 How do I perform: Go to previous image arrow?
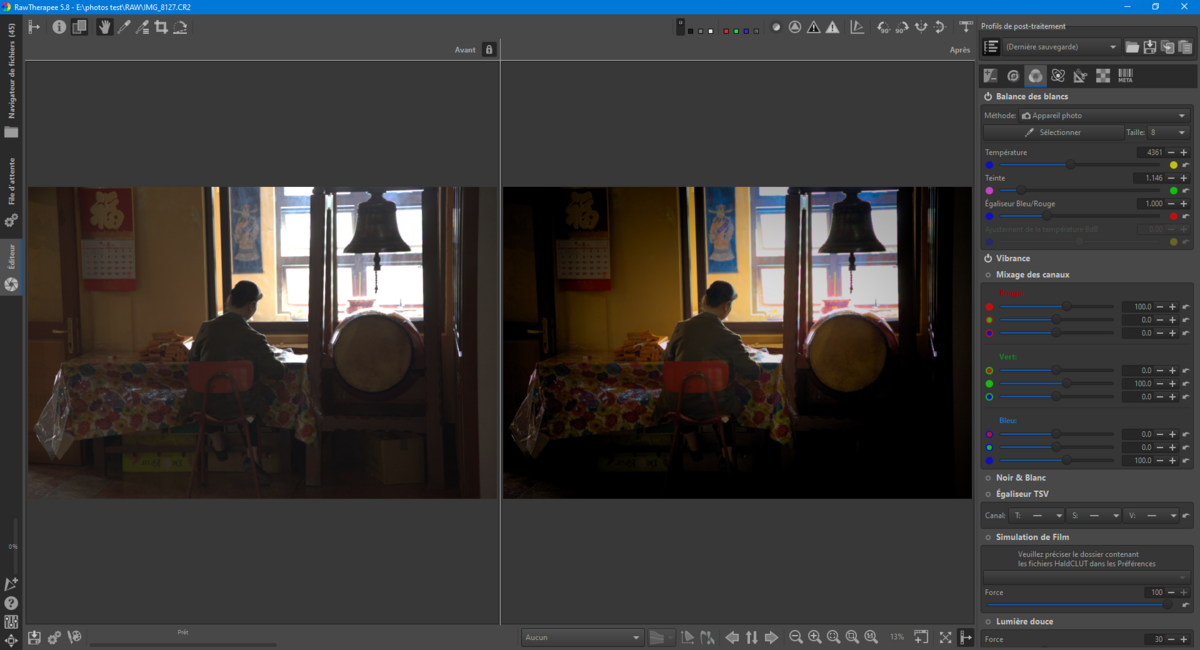(732, 637)
